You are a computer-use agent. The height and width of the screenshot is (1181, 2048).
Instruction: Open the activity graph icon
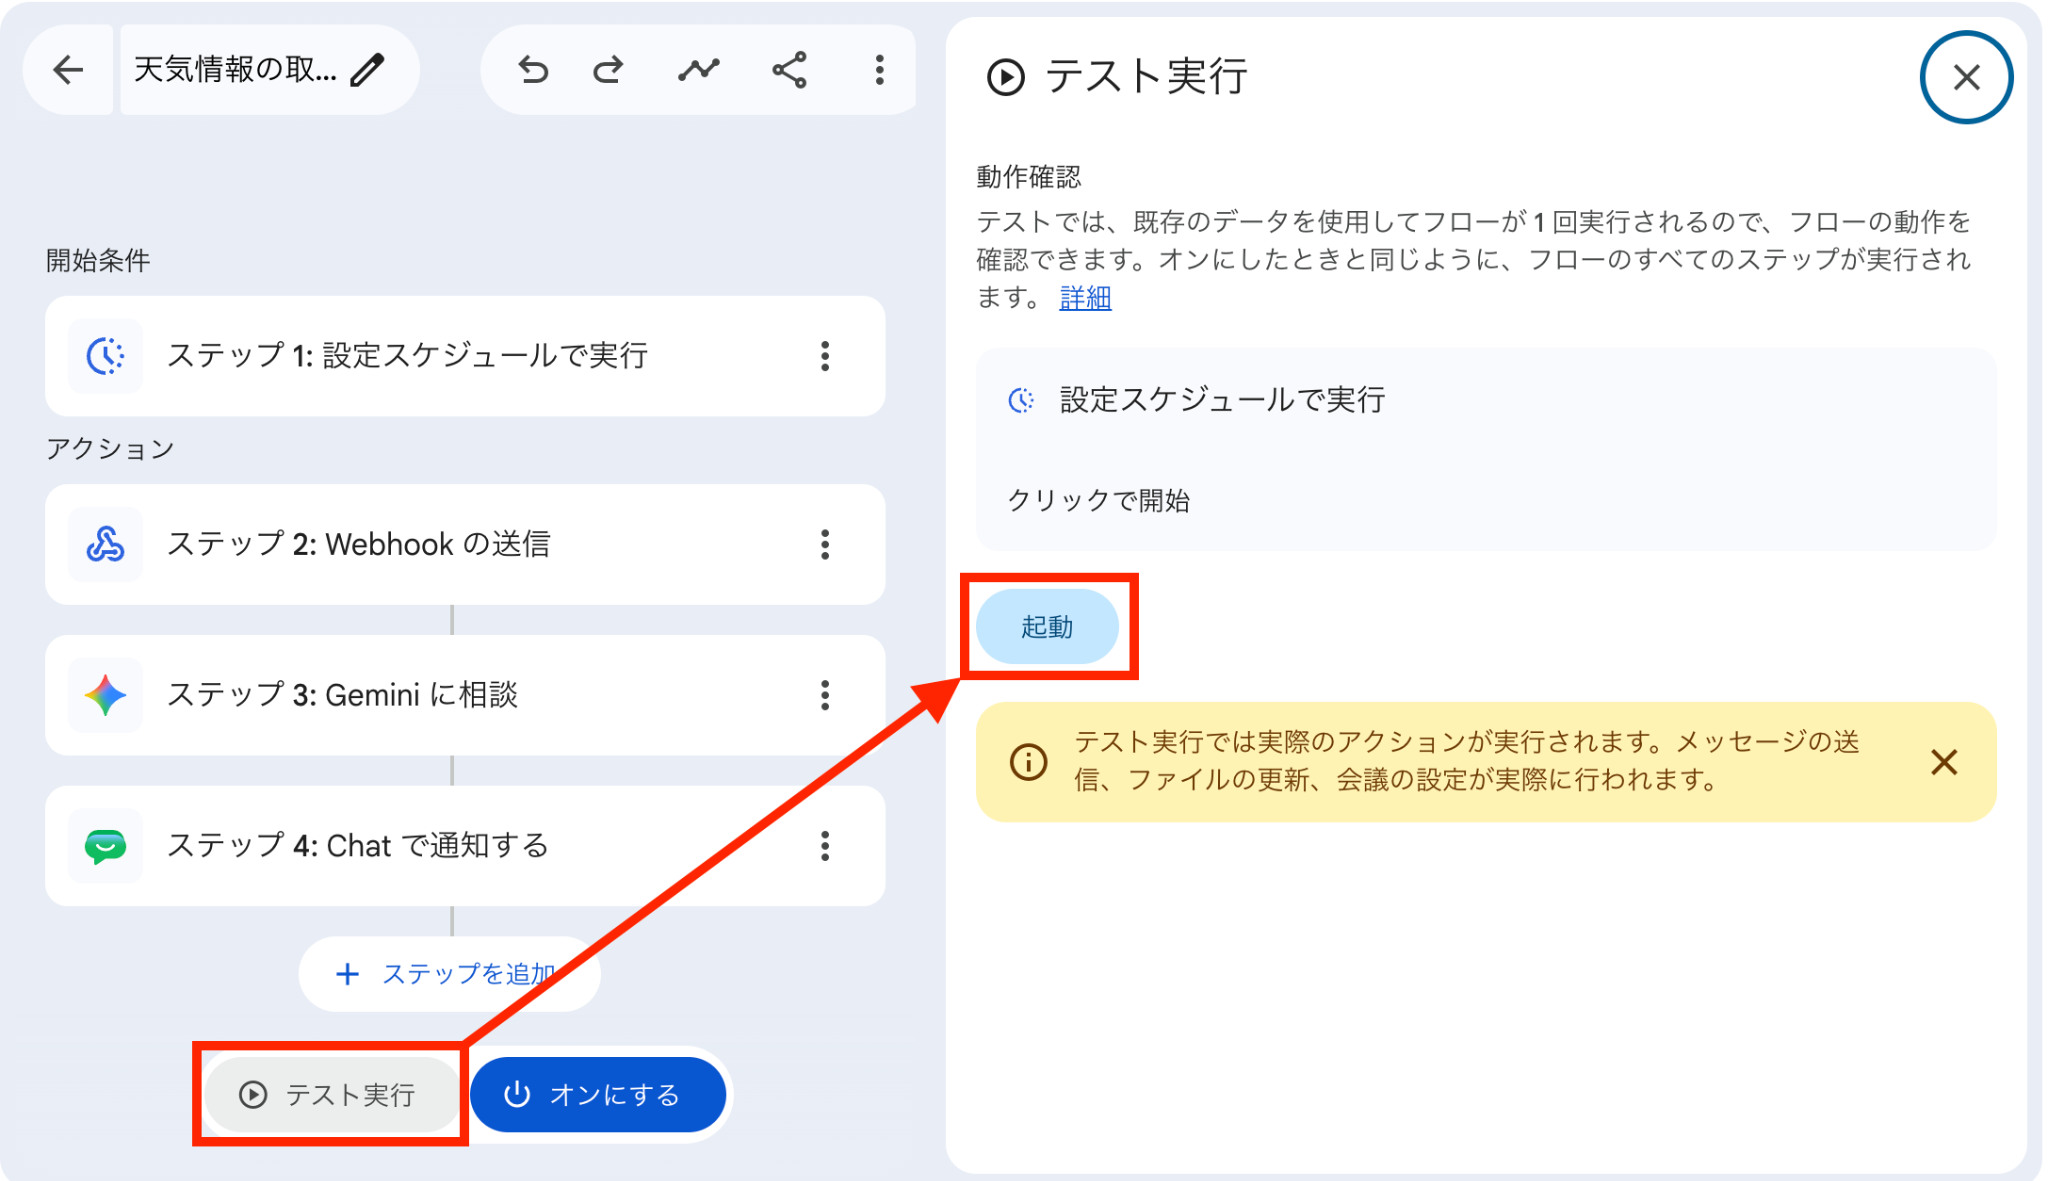pos(698,70)
